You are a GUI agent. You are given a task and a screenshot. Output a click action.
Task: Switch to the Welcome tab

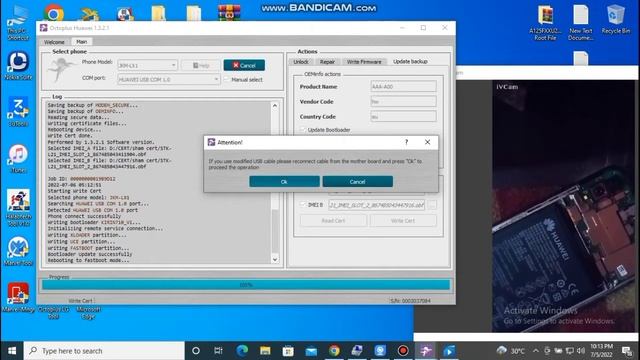[54, 42]
